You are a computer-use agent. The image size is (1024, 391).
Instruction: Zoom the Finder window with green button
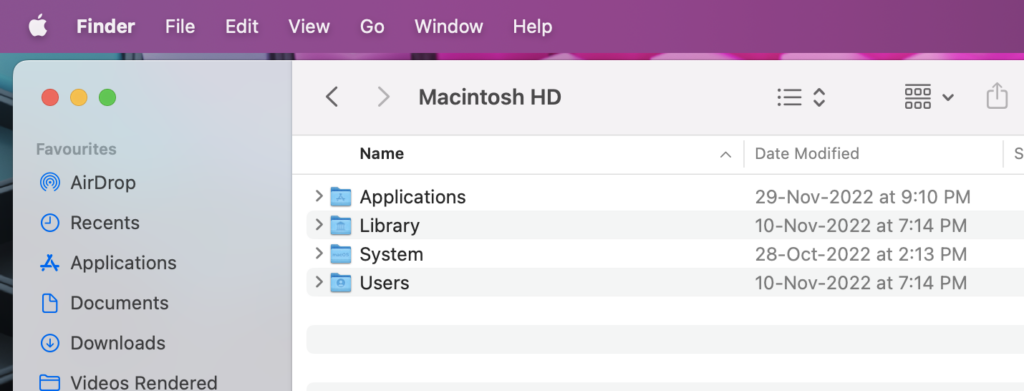pos(108,98)
